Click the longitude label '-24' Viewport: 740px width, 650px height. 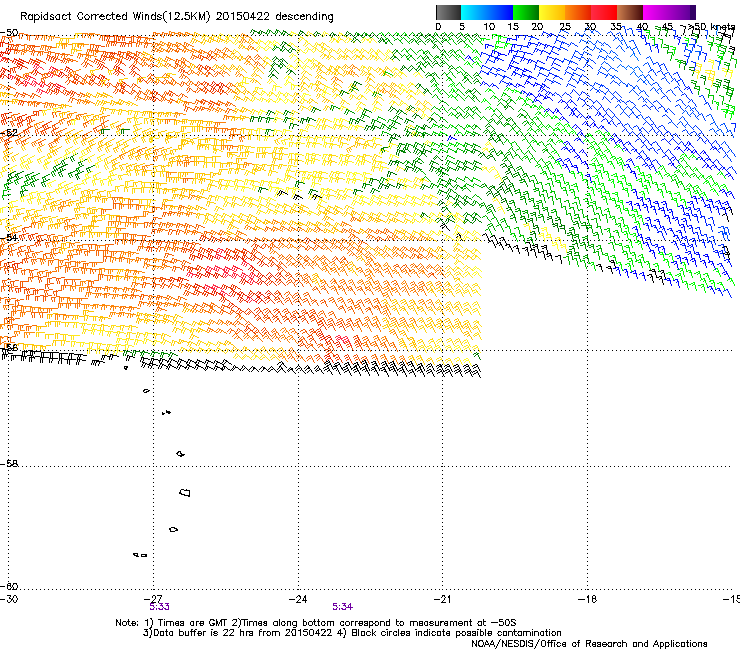pyautogui.click(x=298, y=599)
